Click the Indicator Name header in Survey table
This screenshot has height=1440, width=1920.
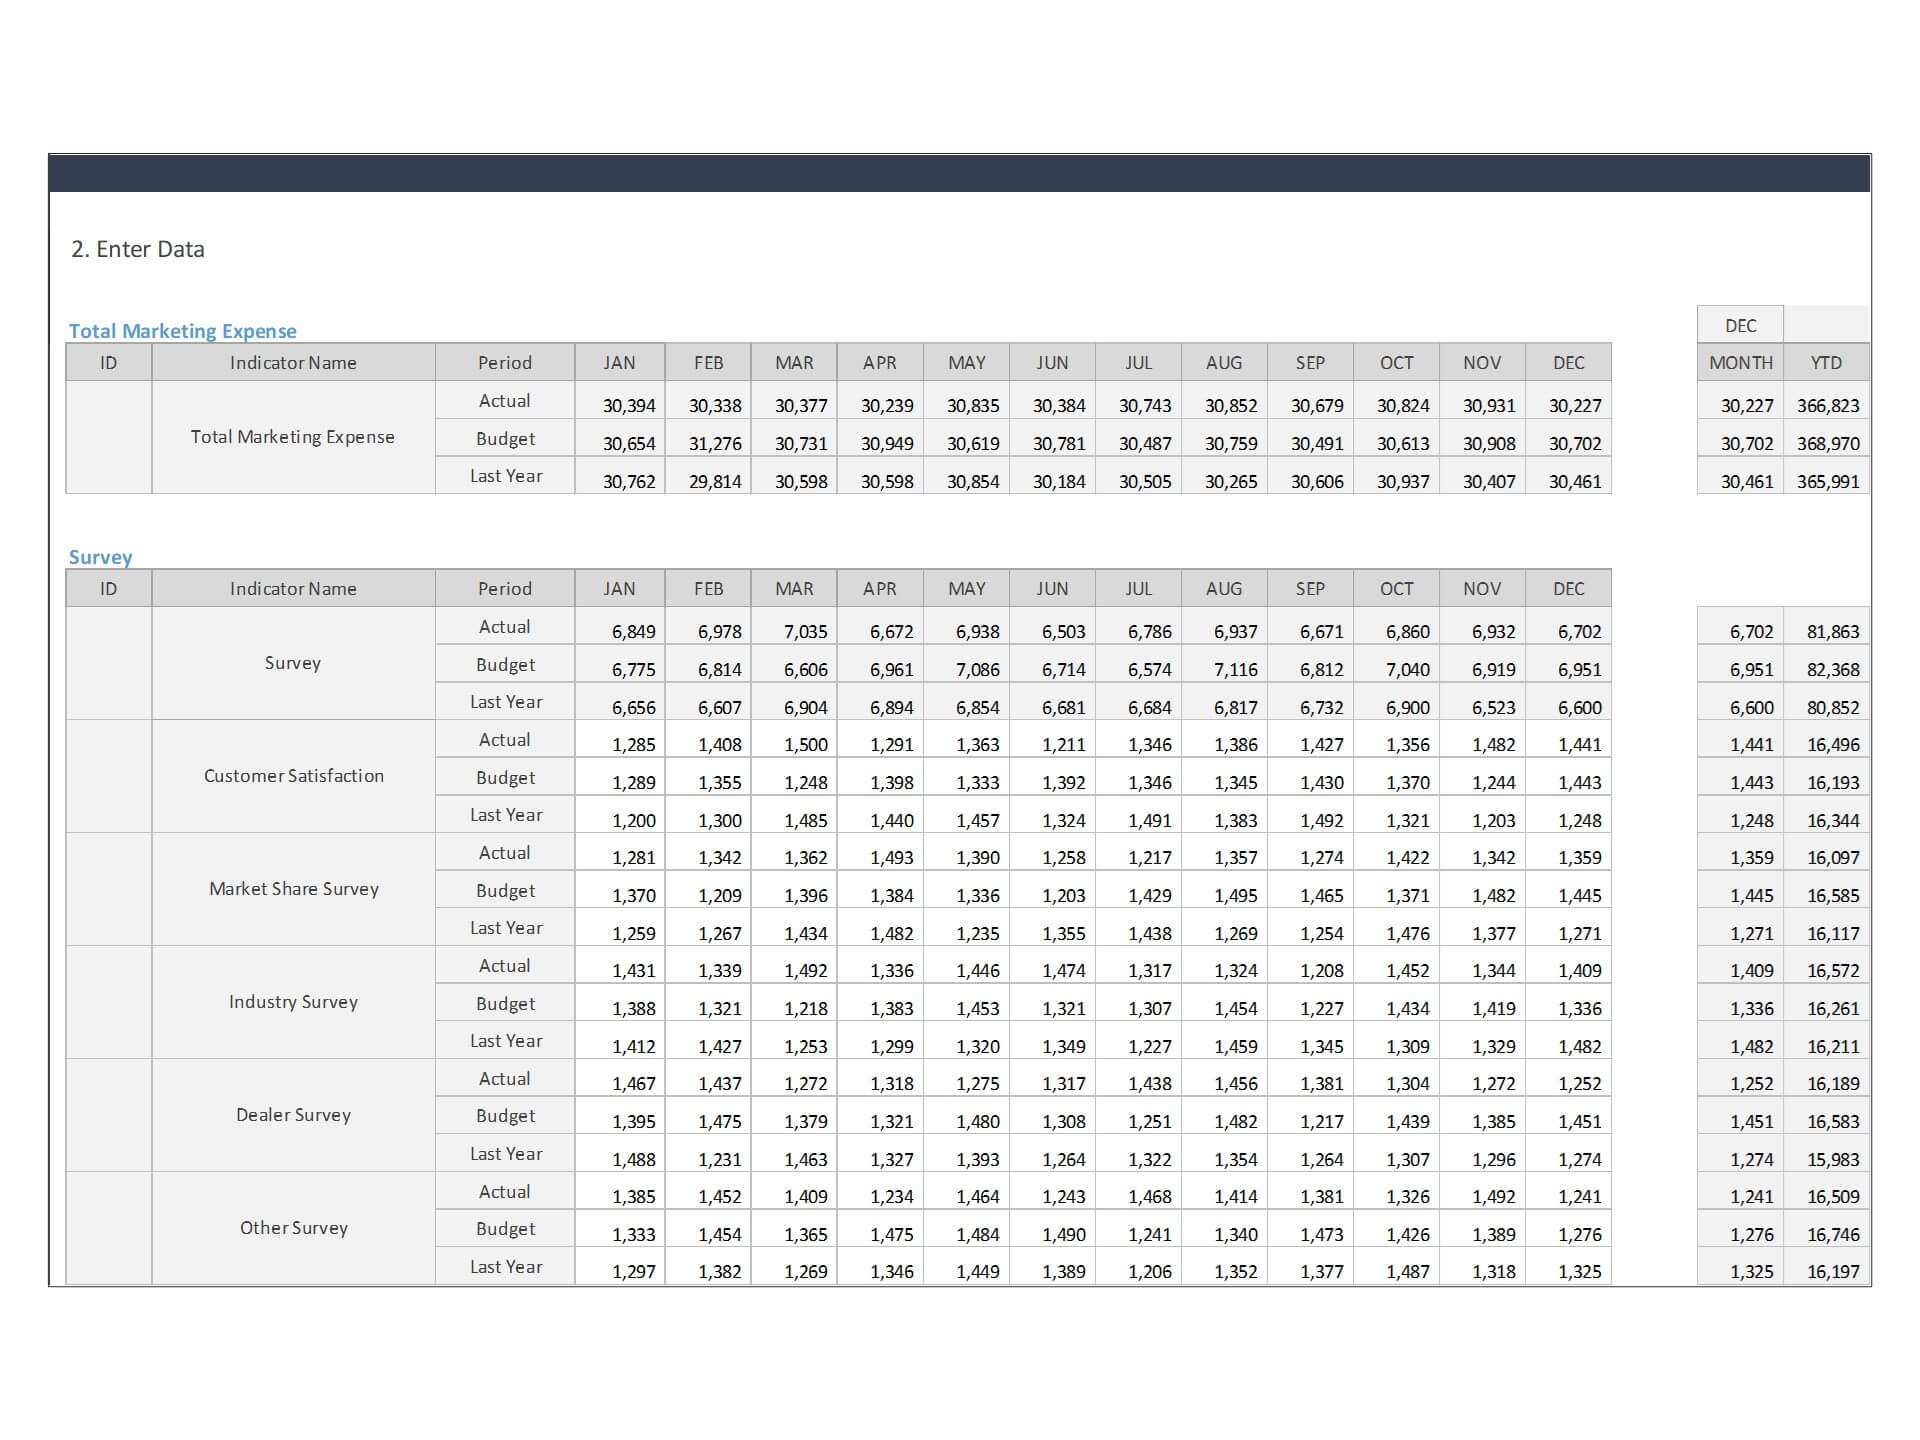[x=293, y=589]
